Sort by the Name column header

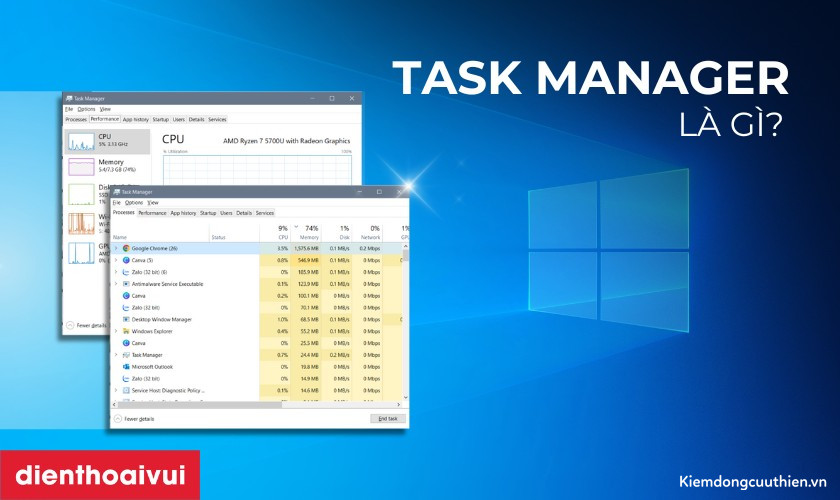[x=160, y=233]
